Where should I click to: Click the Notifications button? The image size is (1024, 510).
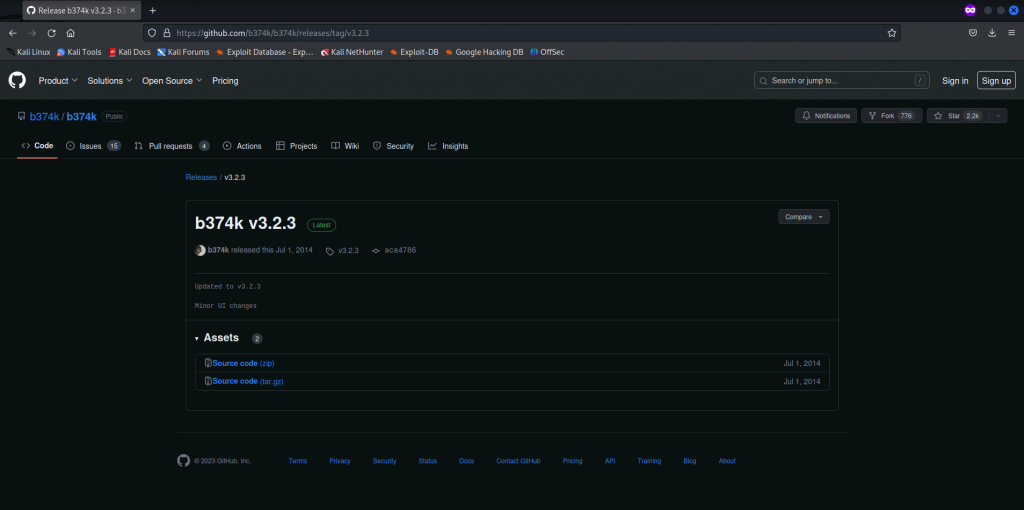pos(826,116)
